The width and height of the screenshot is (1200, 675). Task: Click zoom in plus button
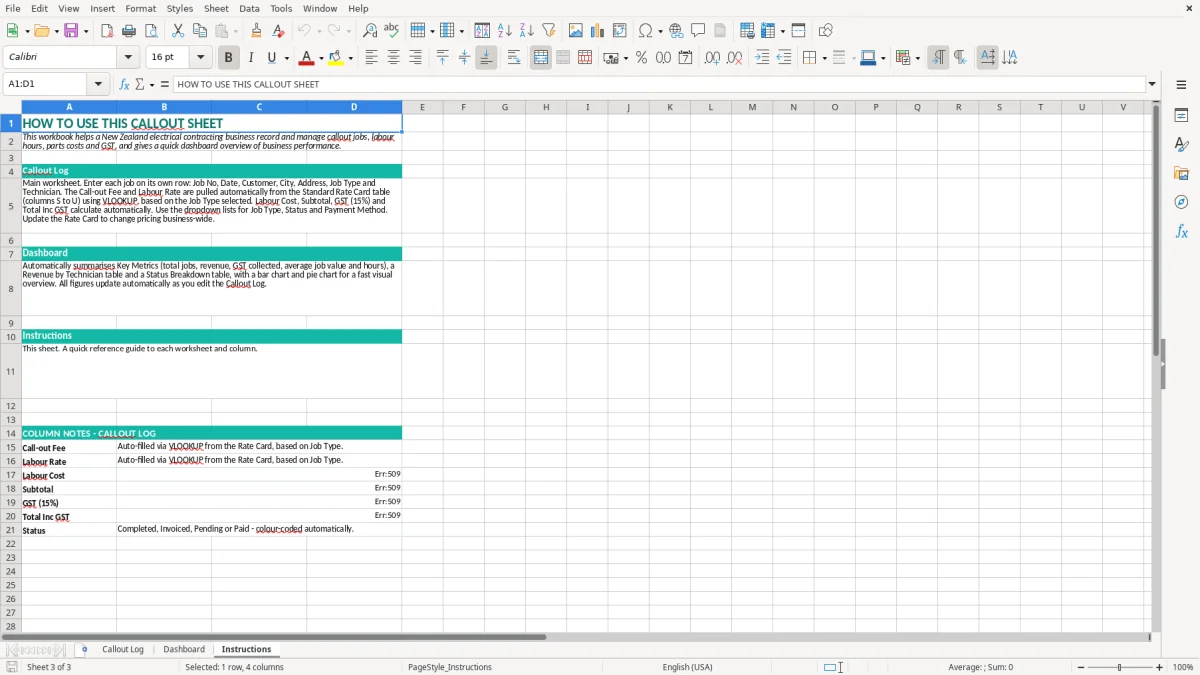[1160, 667]
